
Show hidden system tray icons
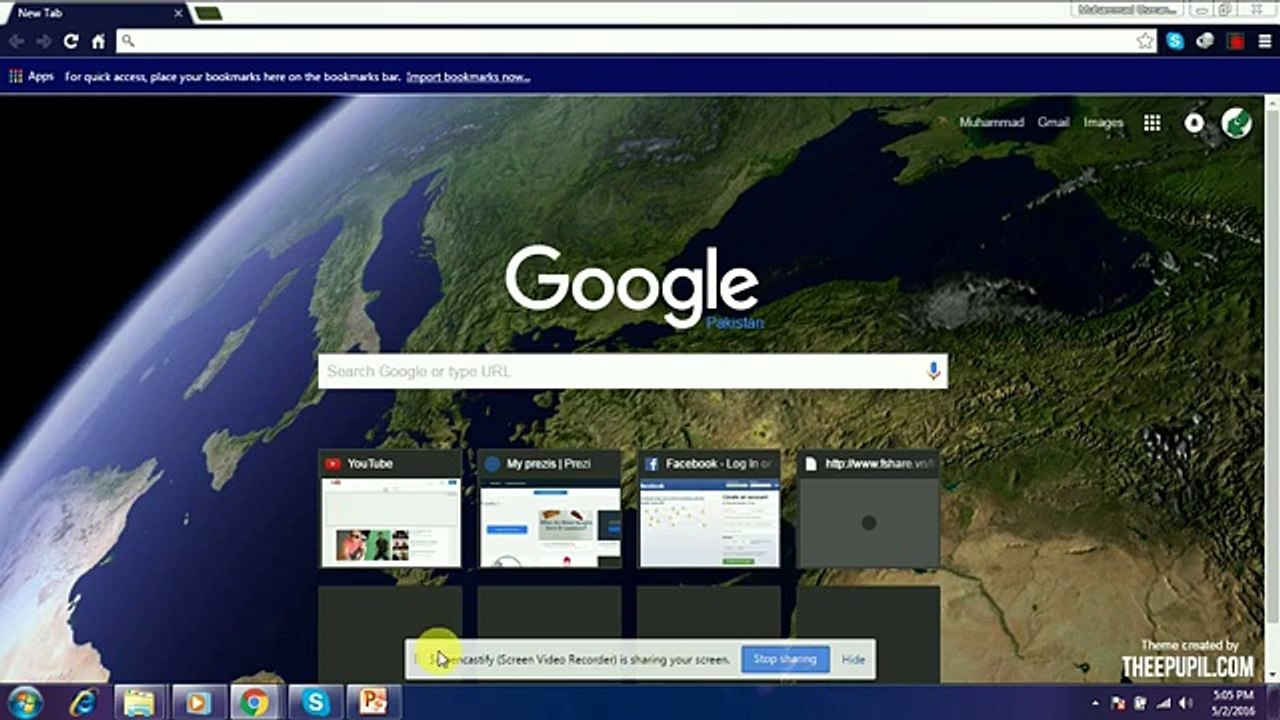[1097, 703]
